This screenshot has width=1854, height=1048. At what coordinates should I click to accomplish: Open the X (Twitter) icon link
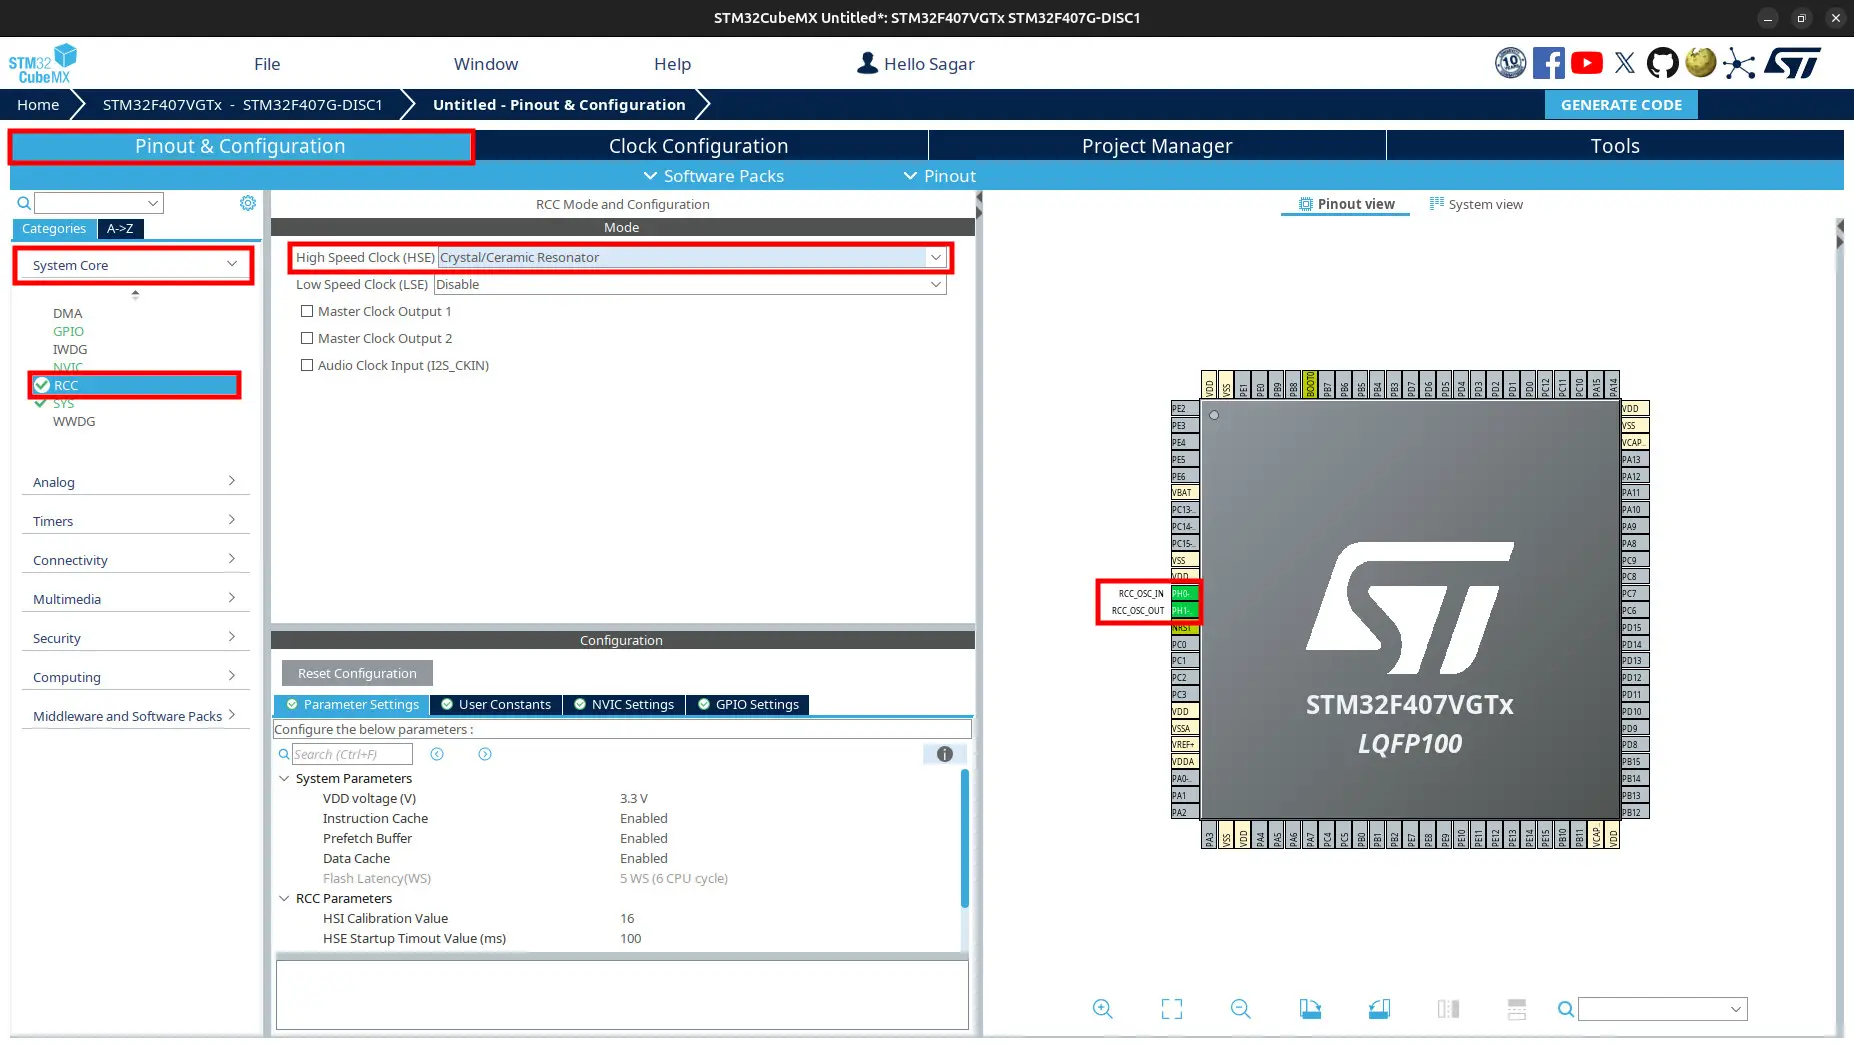coord(1625,63)
